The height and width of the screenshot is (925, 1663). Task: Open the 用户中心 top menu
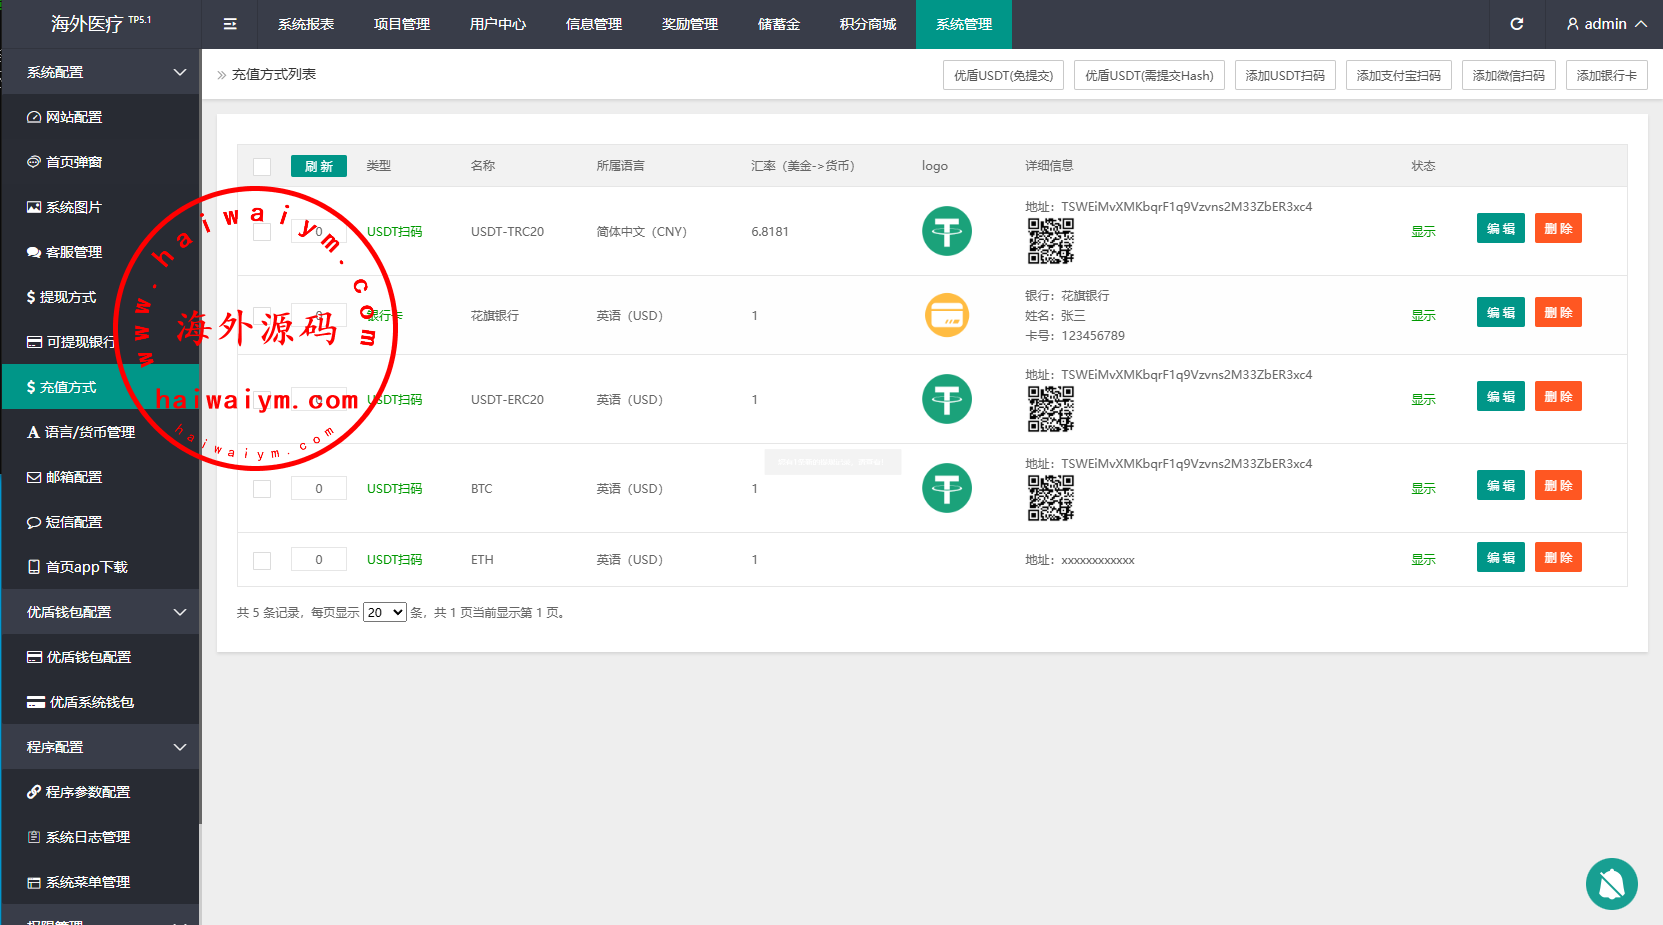498,24
